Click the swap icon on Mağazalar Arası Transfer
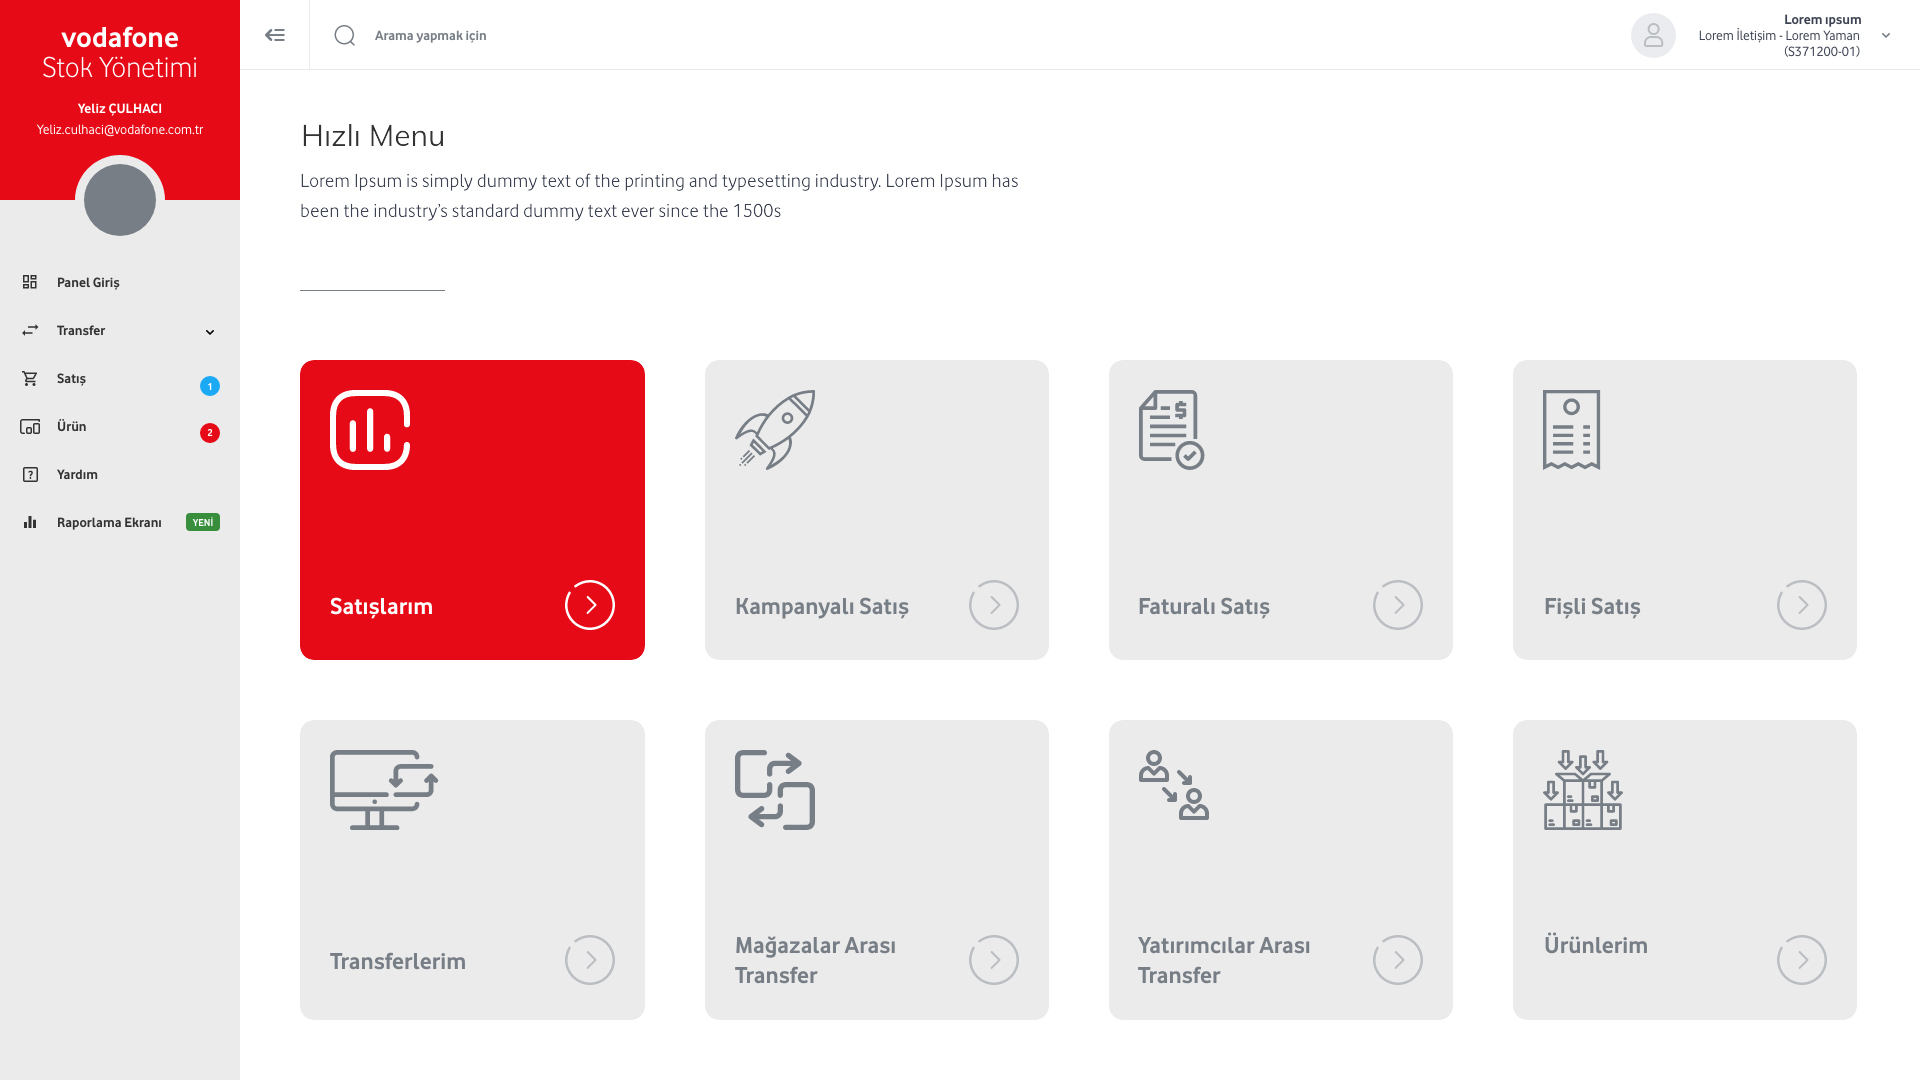Image resolution: width=1920 pixels, height=1080 pixels. (775, 790)
